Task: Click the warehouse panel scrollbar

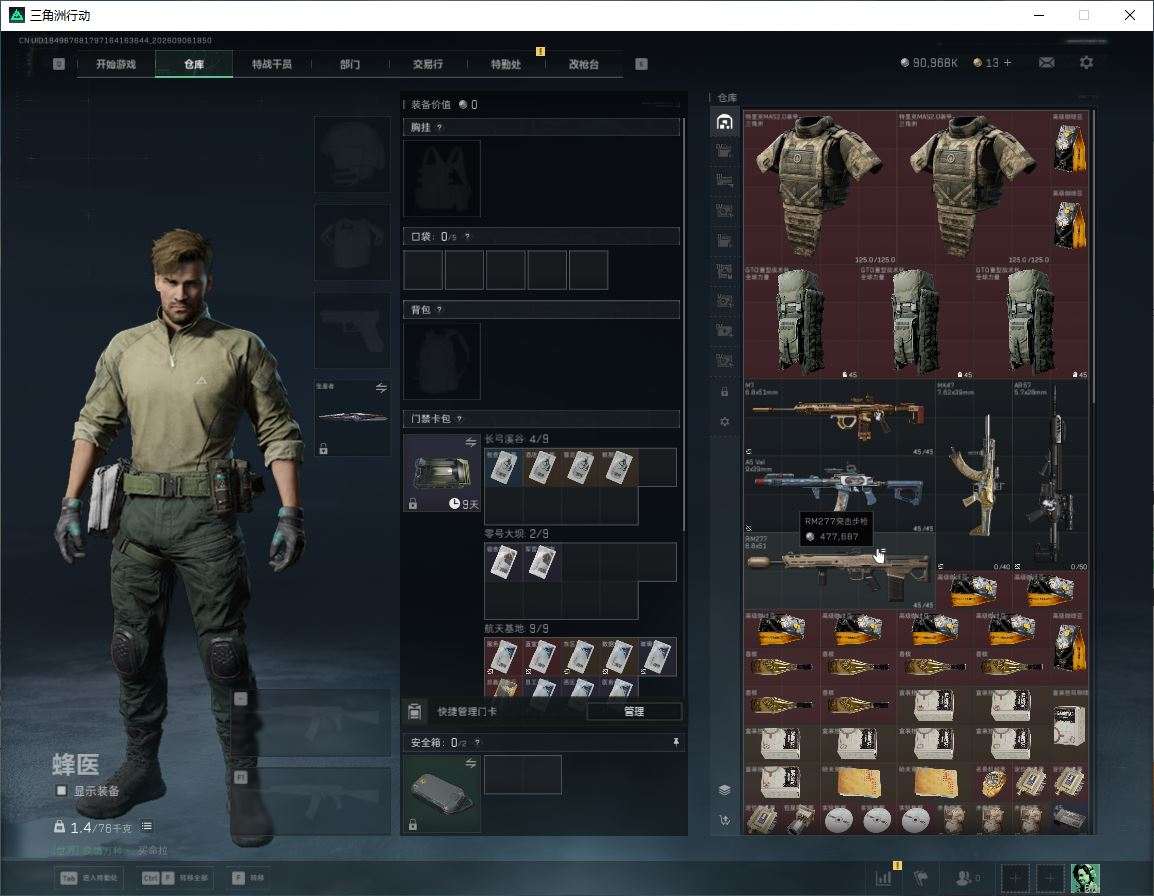Action: coord(1094,258)
